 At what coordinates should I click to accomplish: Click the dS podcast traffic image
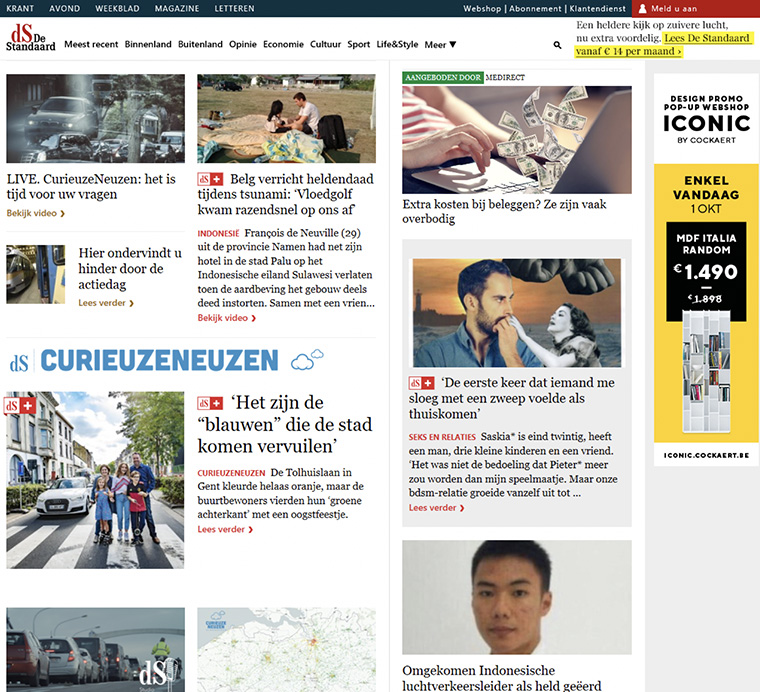pos(95,650)
